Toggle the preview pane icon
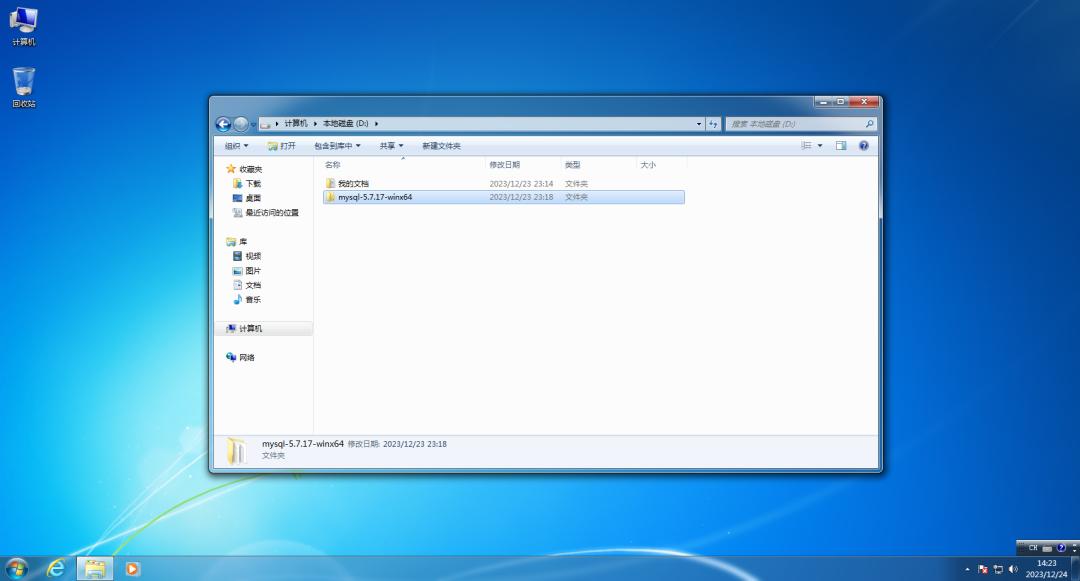 point(841,146)
